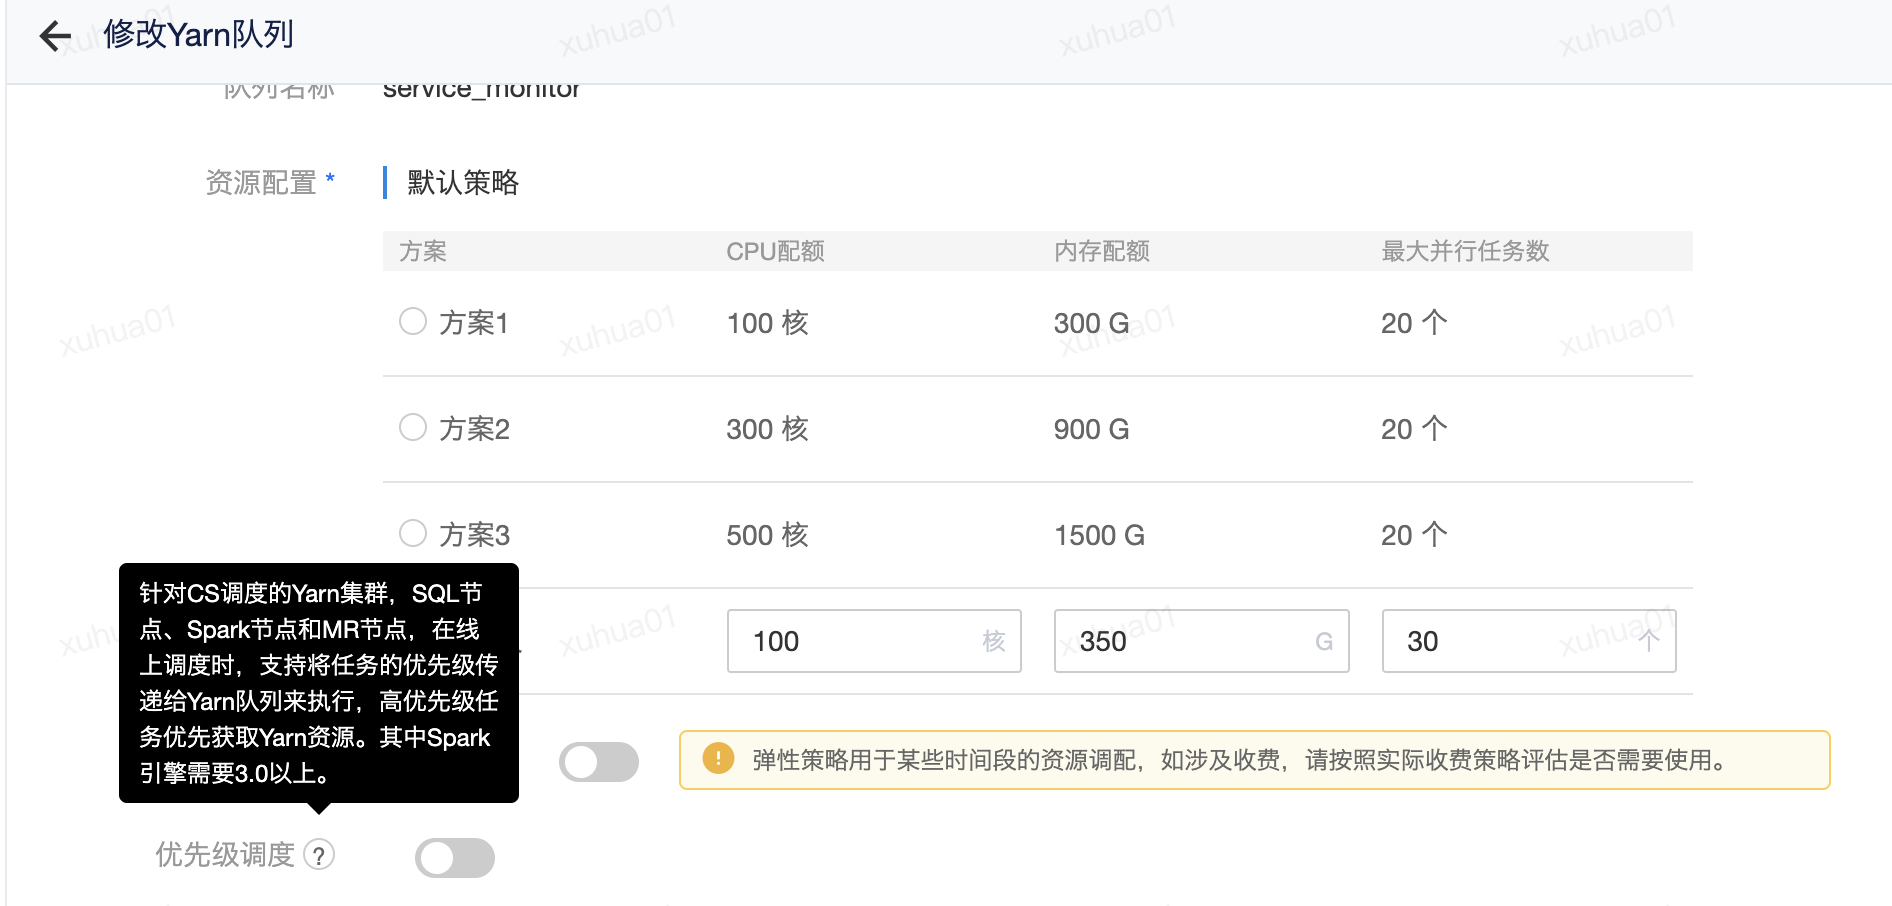Click the 最大并行任务数 column header
The height and width of the screenshot is (906, 1892).
pos(1464,251)
